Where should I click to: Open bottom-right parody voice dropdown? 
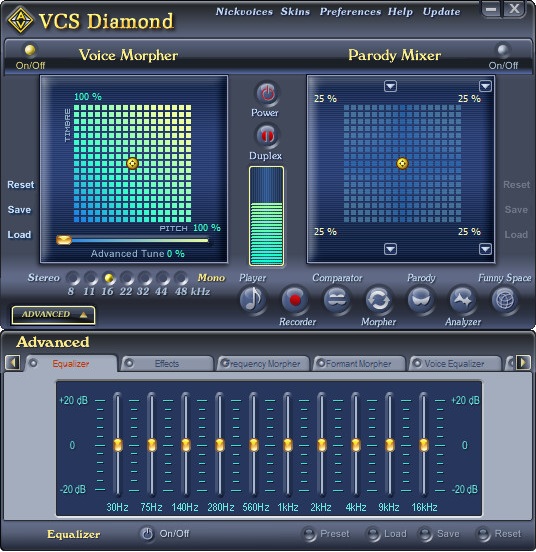coord(485,249)
